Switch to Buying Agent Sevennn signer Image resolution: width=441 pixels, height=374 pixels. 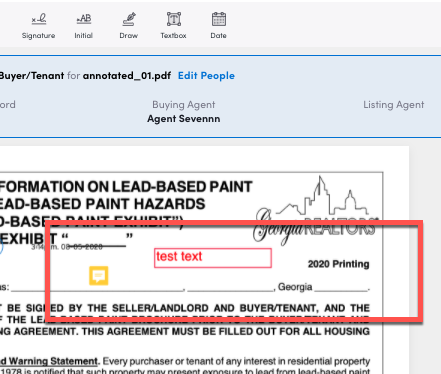184,112
